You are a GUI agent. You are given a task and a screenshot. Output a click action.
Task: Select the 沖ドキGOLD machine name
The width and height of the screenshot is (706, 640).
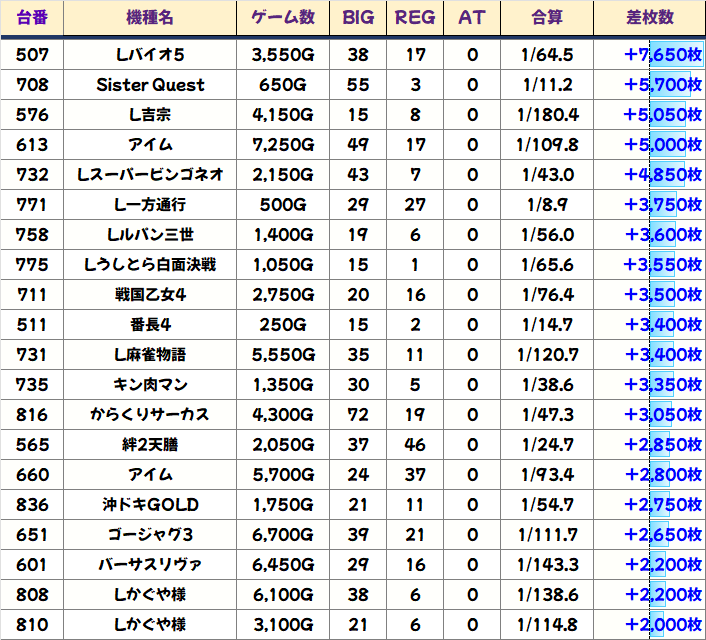(x=150, y=504)
